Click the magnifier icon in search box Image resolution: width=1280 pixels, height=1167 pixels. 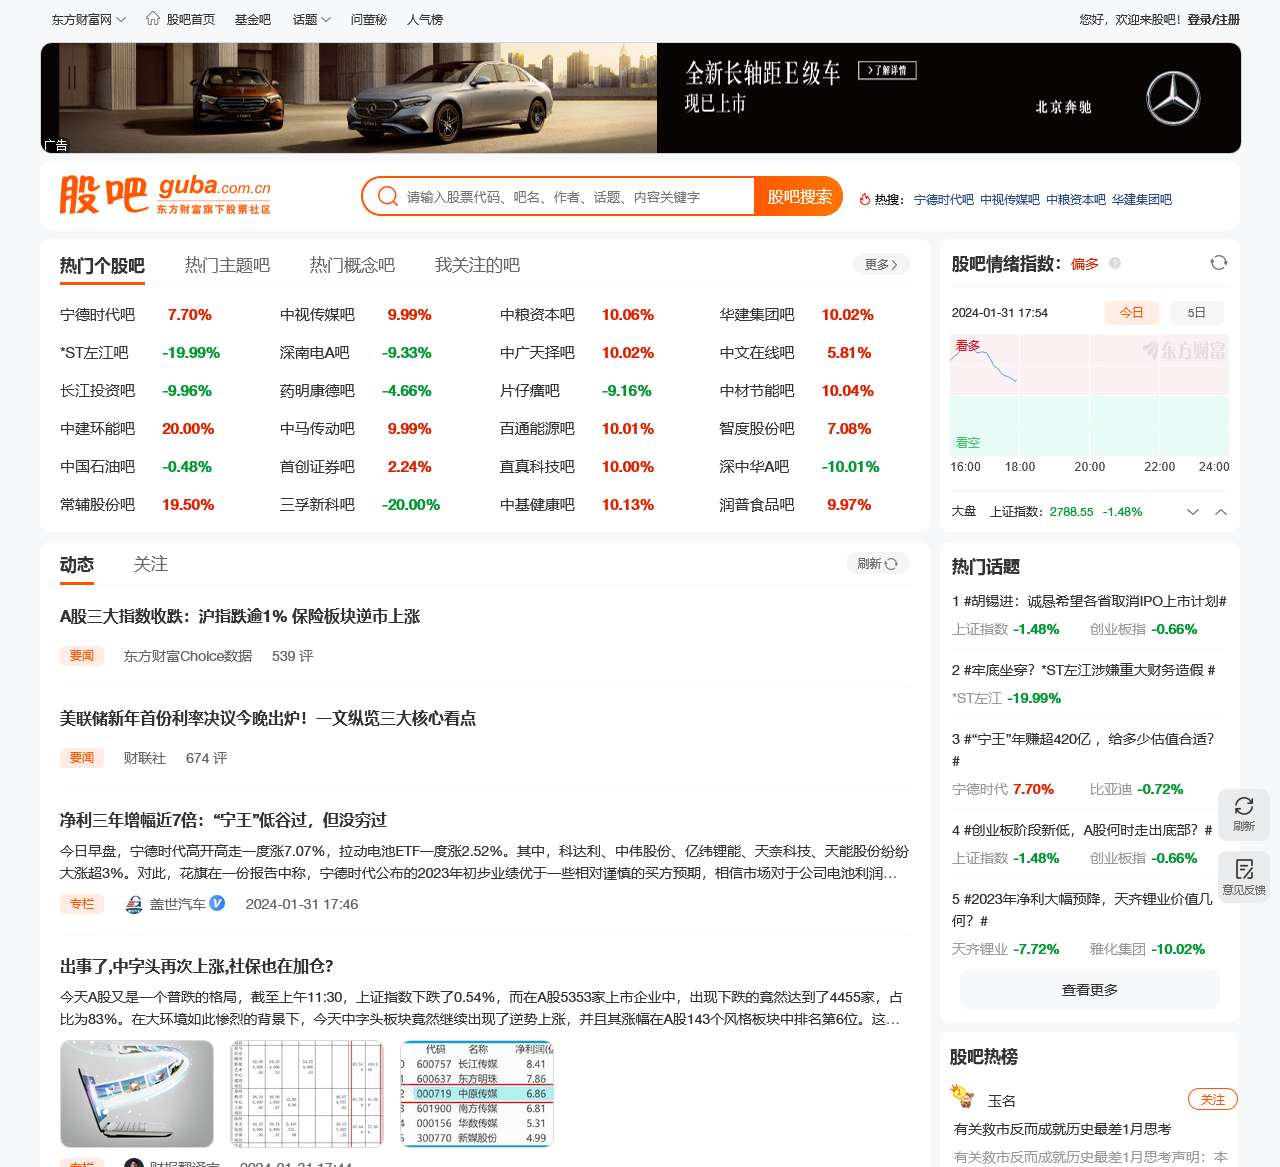[x=388, y=196]
